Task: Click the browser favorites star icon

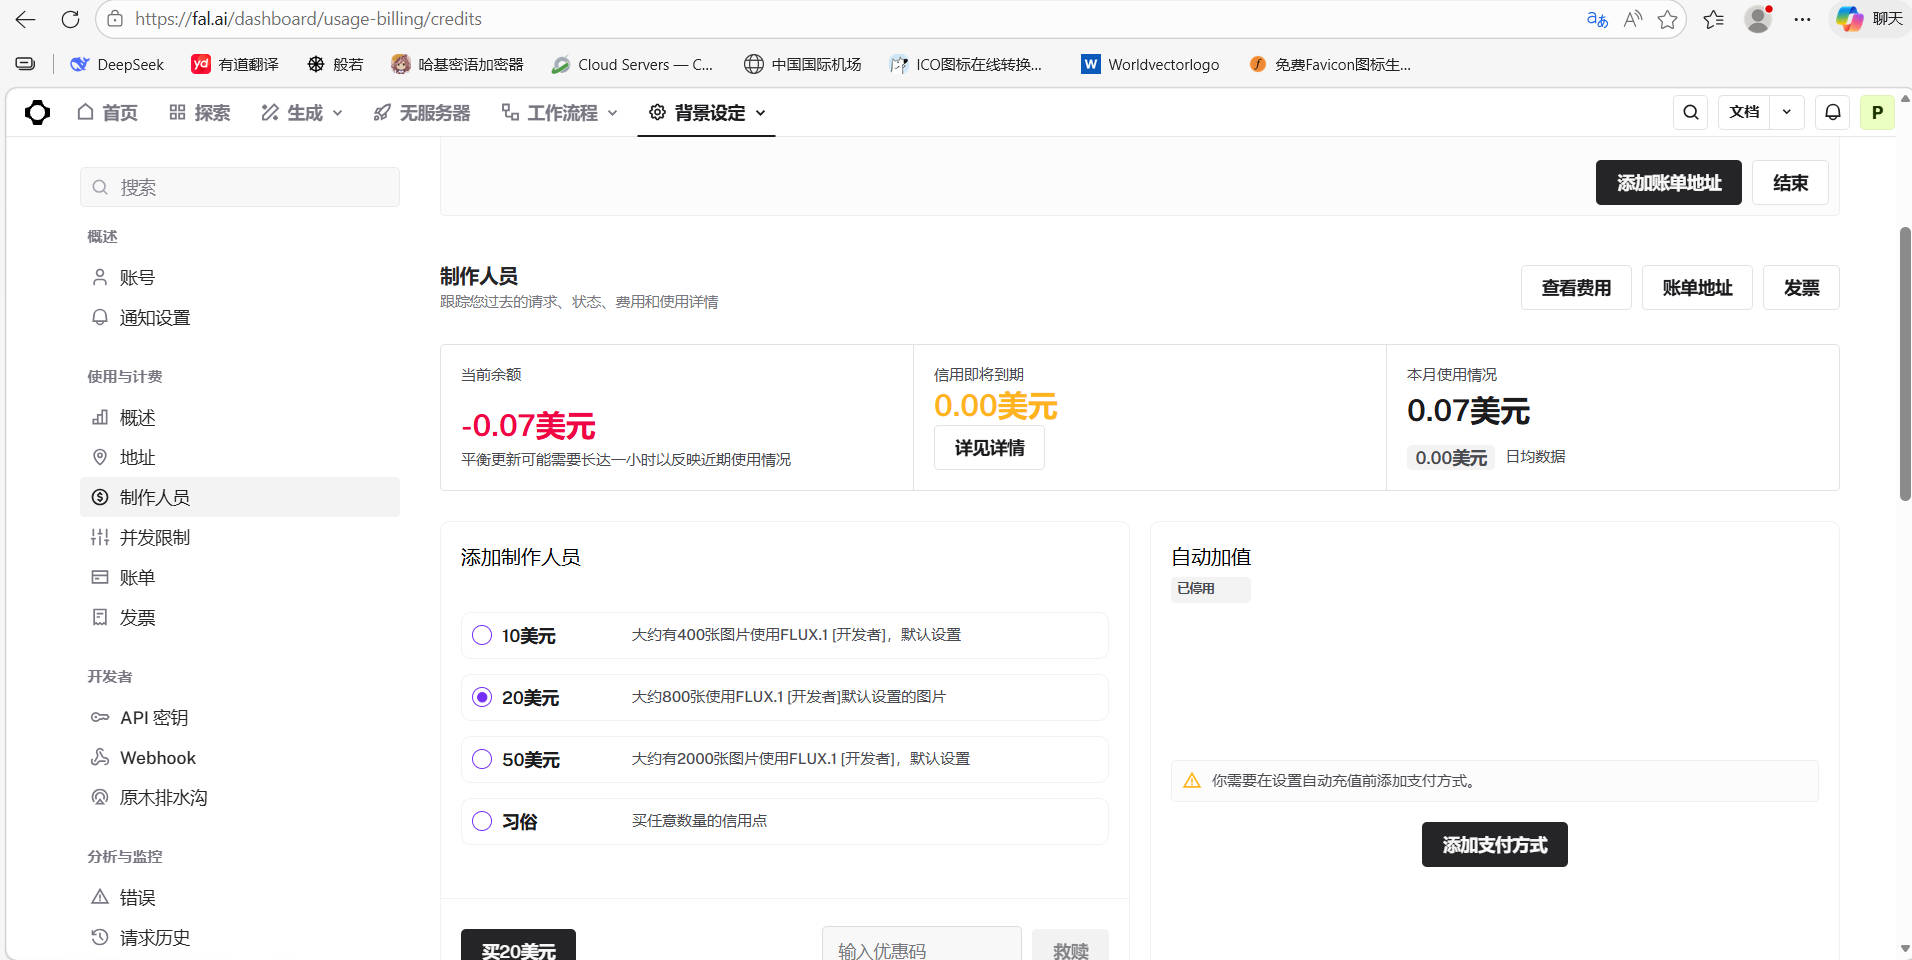Action: 1667,19
